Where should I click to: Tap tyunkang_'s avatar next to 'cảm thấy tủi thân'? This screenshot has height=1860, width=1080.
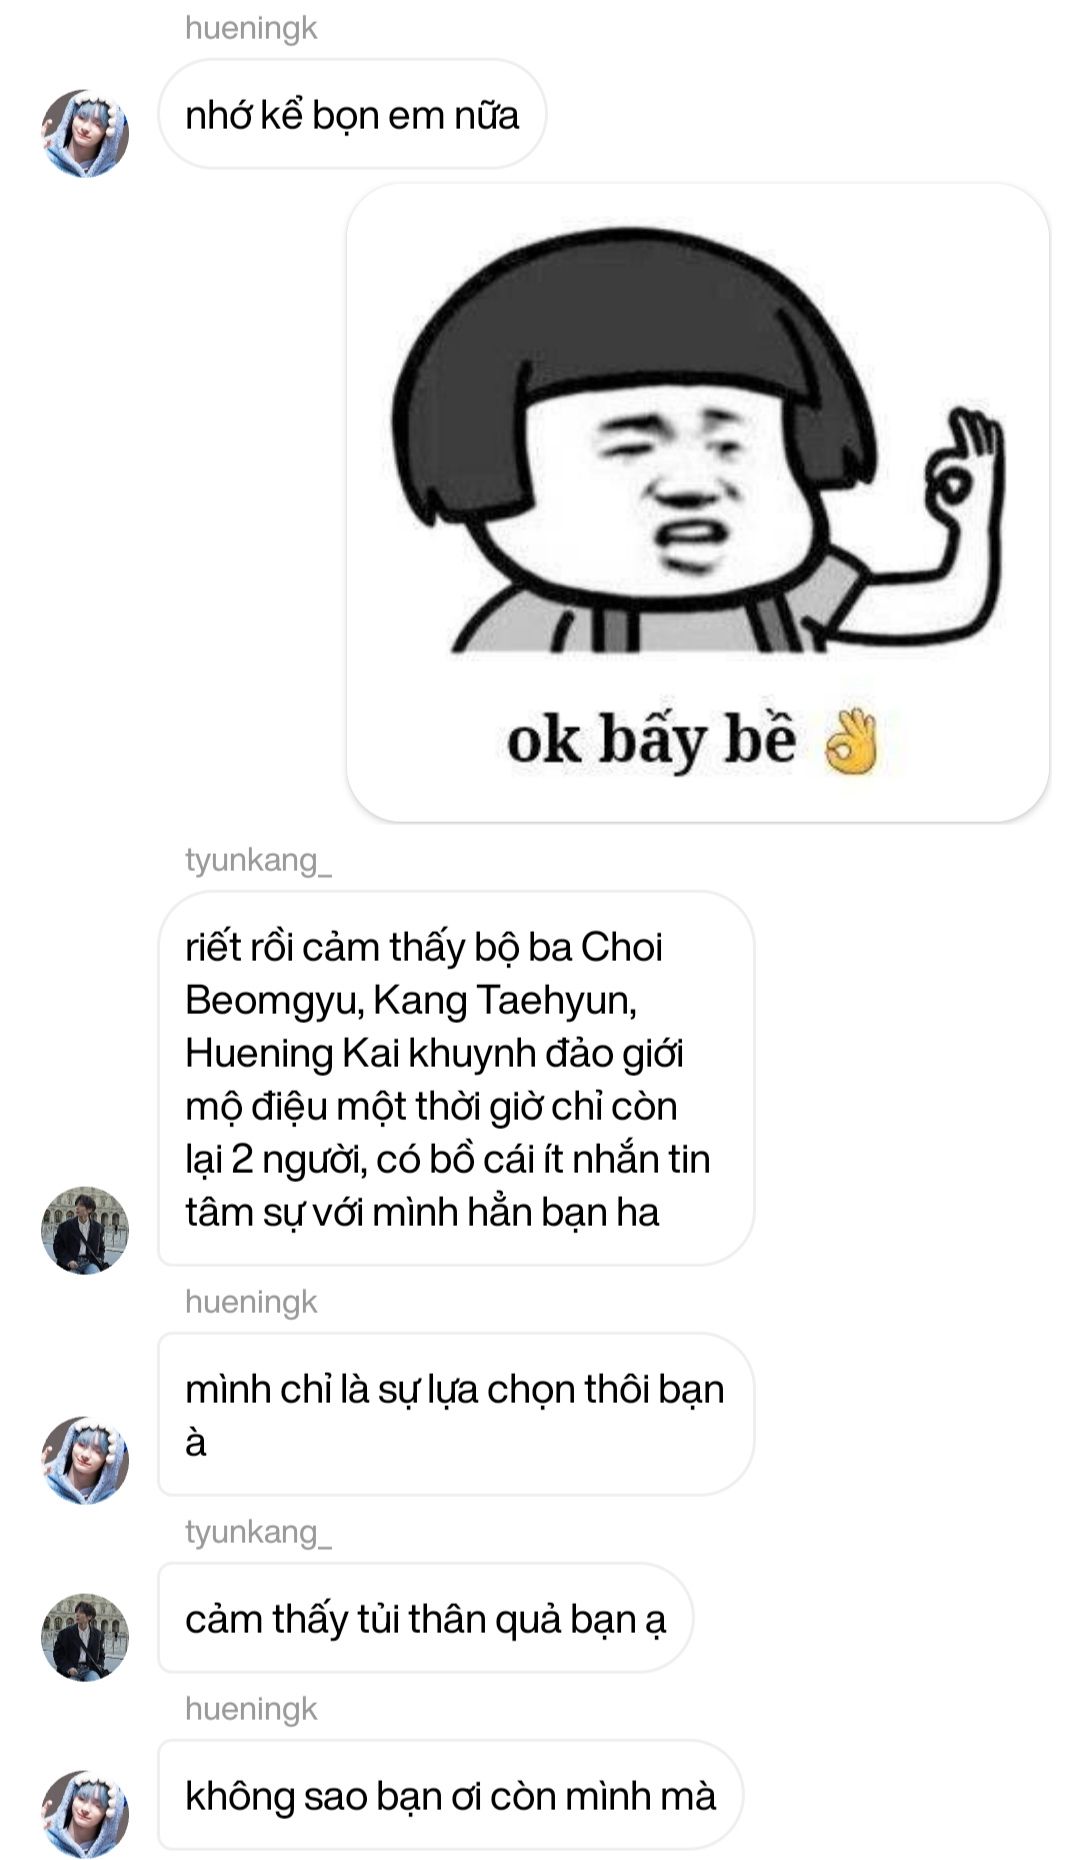pyautogui.click(x=85, y=1637)
